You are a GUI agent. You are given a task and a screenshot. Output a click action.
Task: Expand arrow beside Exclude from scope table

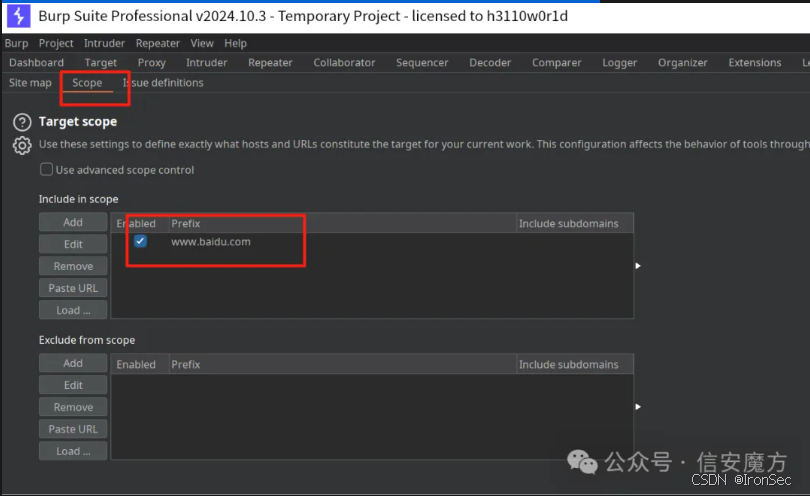[638, 407]
